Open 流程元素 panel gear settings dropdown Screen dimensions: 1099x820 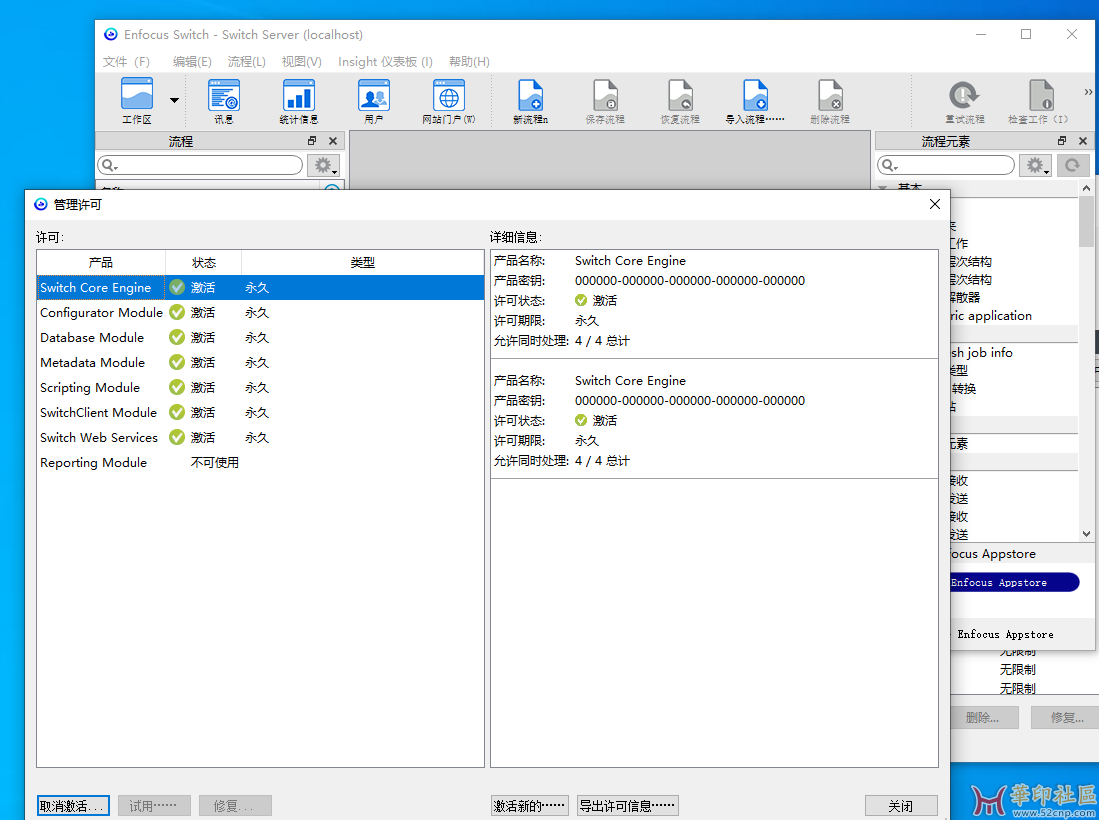(1035, 165)
